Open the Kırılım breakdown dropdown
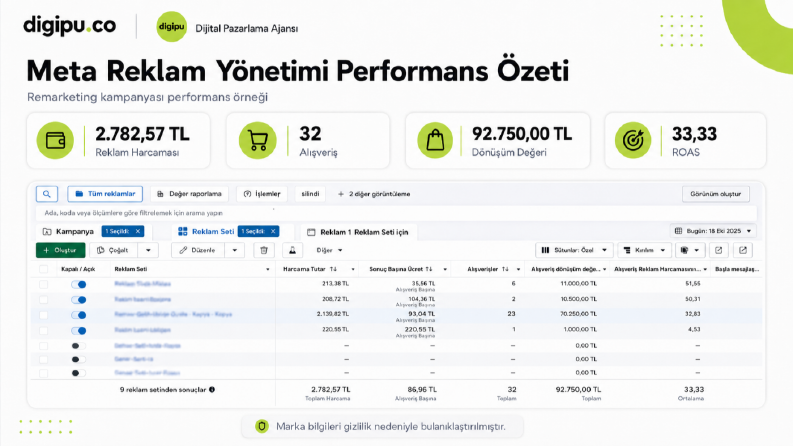793x446 pixels. [x=644, y=250]
